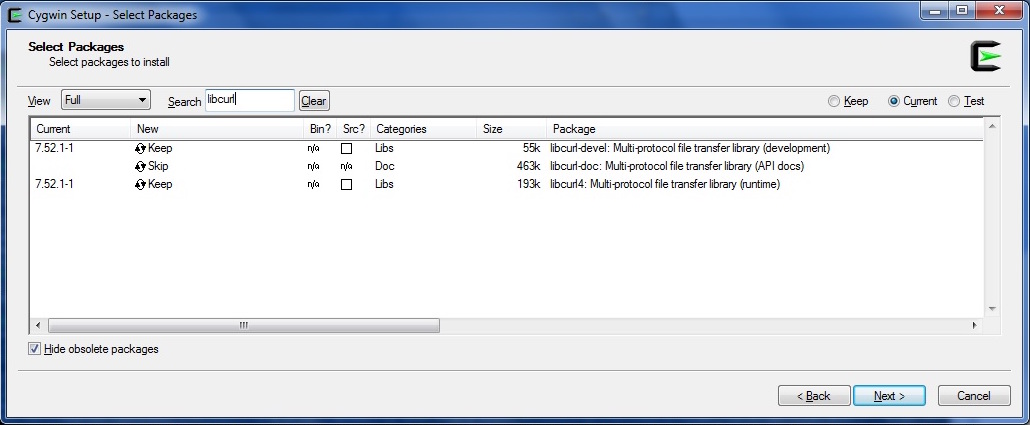
Task: Click the horizontal scrollbar left arrow
Action: [38, 325]
